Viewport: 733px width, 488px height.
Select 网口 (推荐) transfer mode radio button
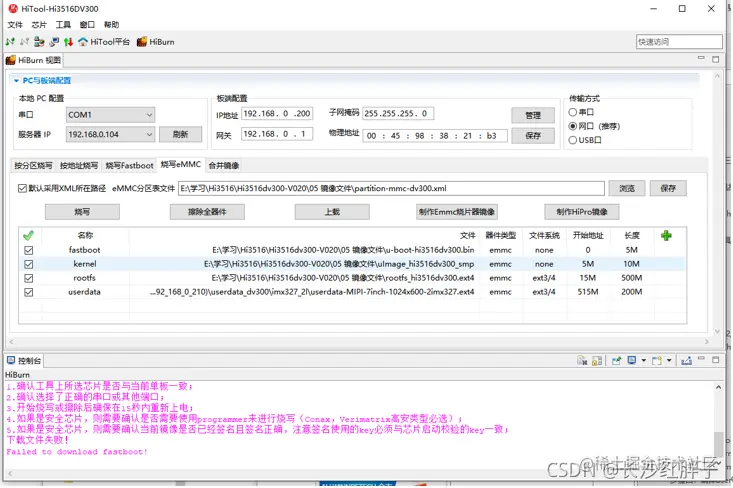click(573, 126)
